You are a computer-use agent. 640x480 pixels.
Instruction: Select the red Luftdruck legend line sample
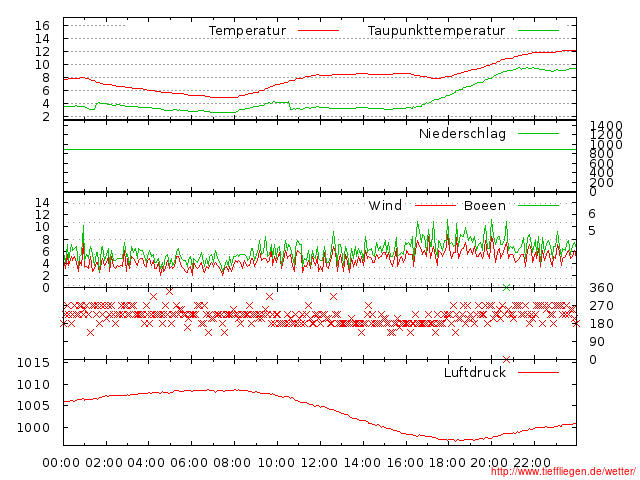[x=538, y=372]
